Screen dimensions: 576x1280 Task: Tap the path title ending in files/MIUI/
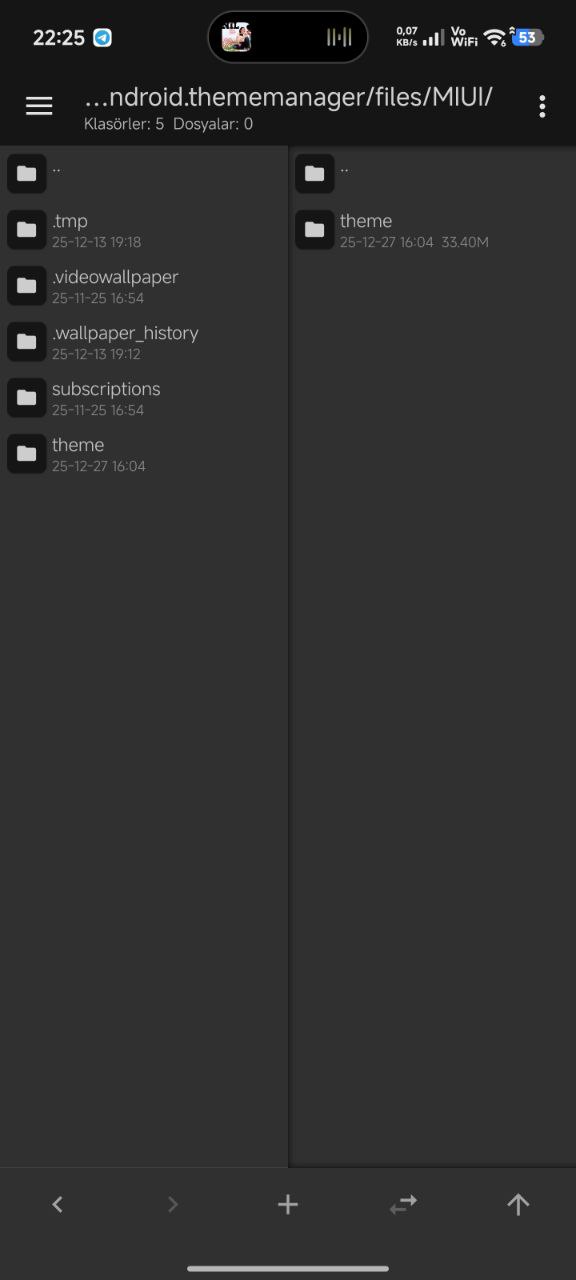(288, 97)
